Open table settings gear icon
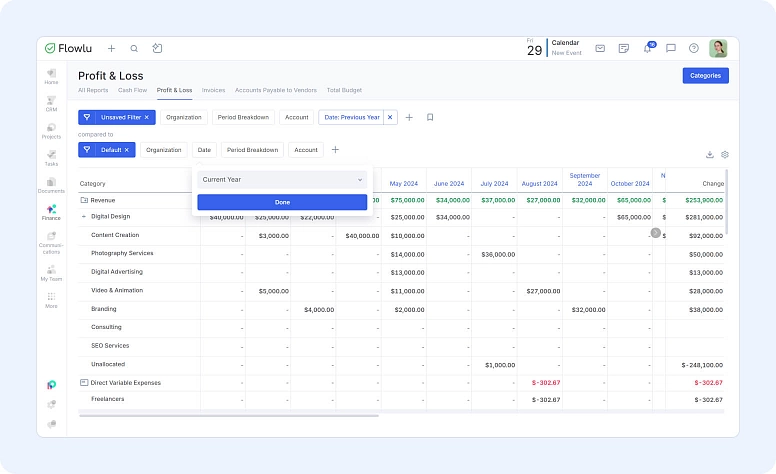The image size is (776, 474). 725,154
